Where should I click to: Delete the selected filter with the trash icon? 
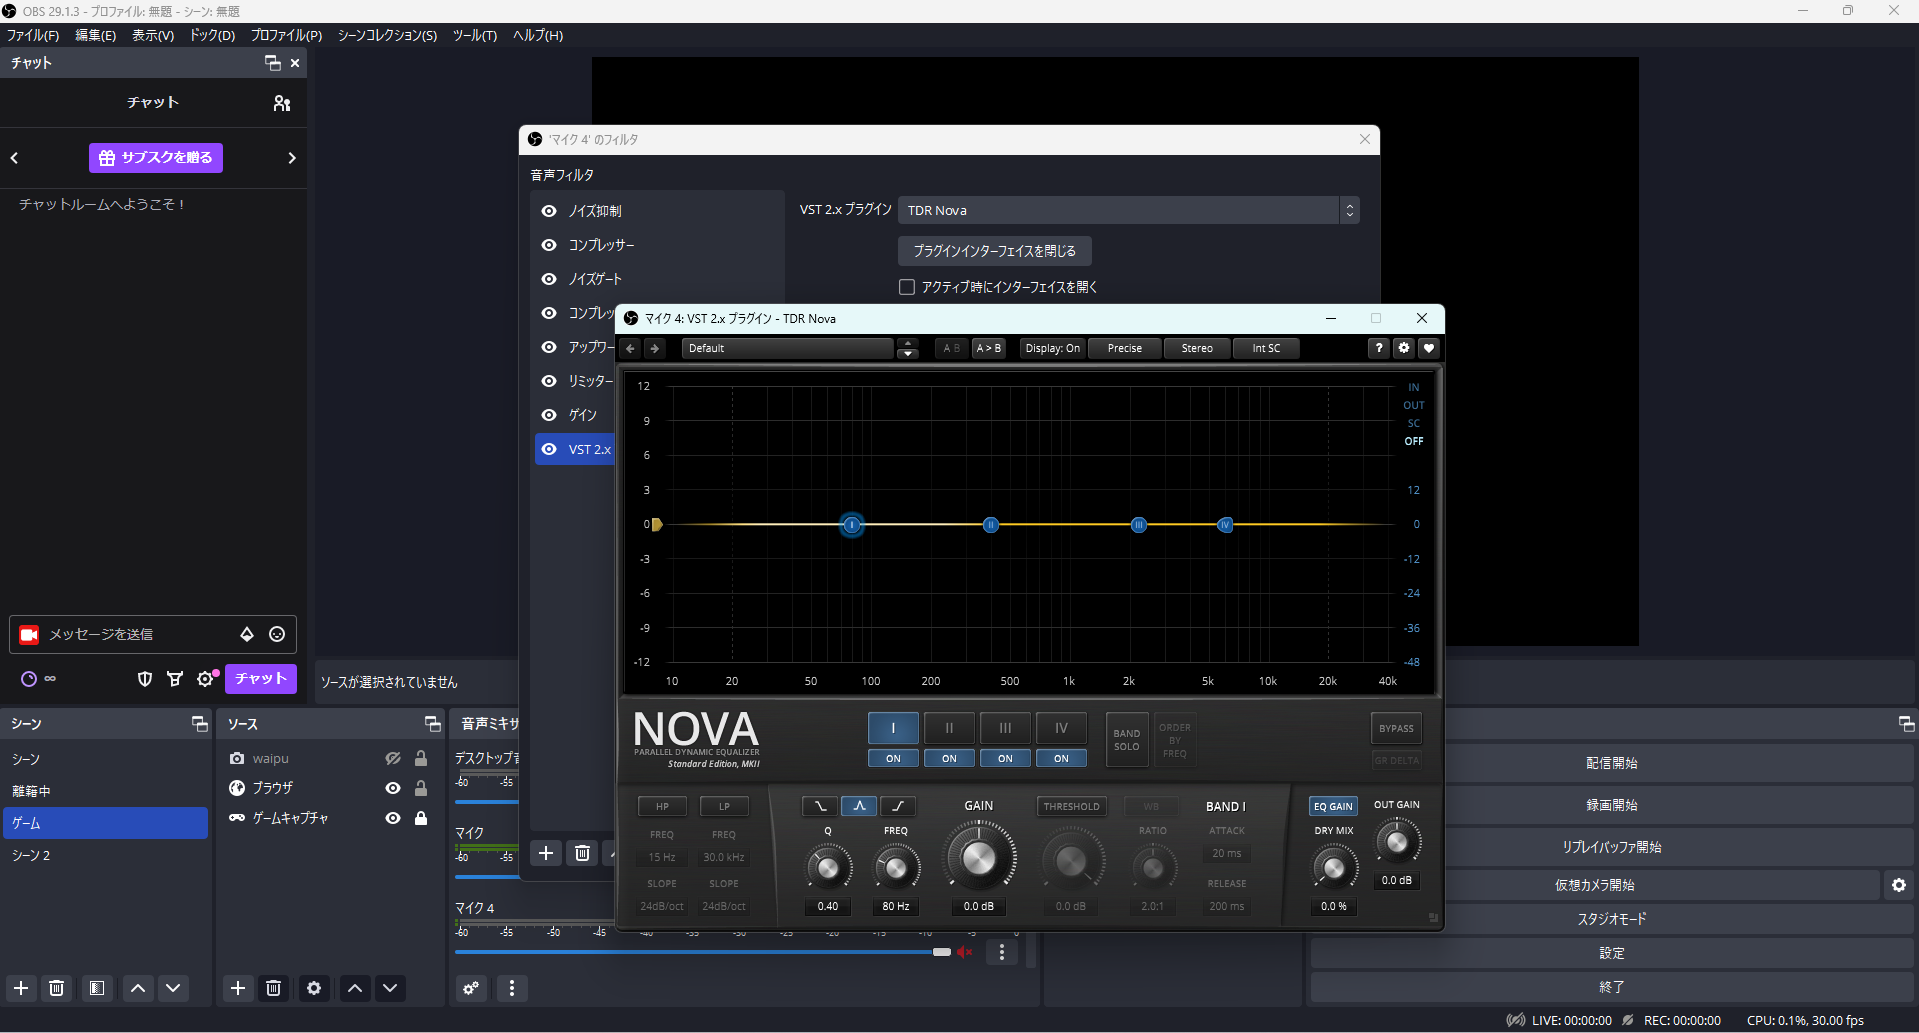(x=582, y=853)
